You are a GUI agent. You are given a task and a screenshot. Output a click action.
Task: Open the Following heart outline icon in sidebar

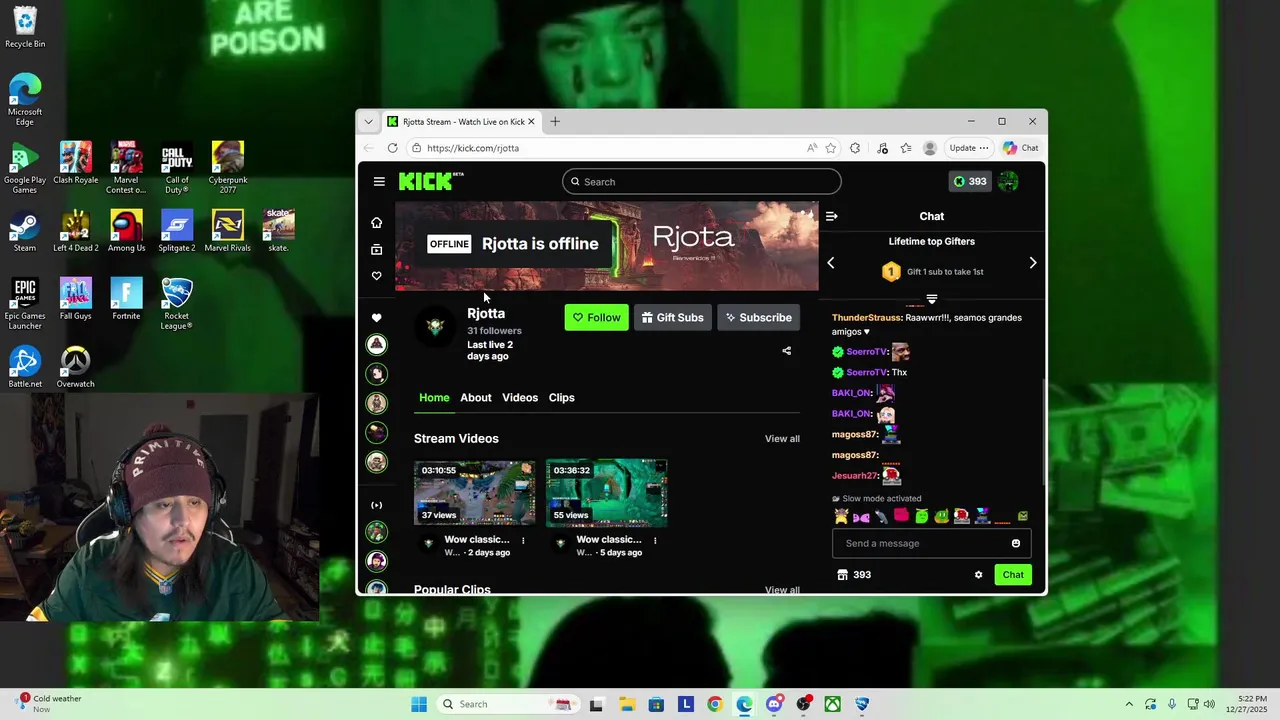pyautogui.click(x=376, y=276)
